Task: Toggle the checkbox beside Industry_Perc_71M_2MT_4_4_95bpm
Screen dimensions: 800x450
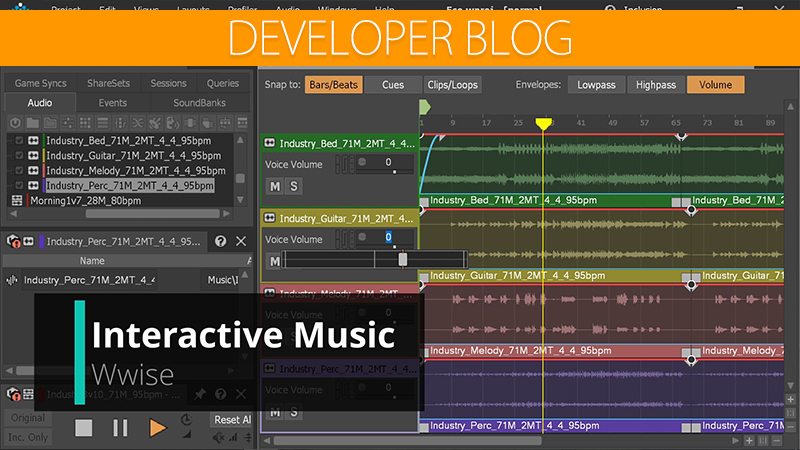Action: coord(19,185)
